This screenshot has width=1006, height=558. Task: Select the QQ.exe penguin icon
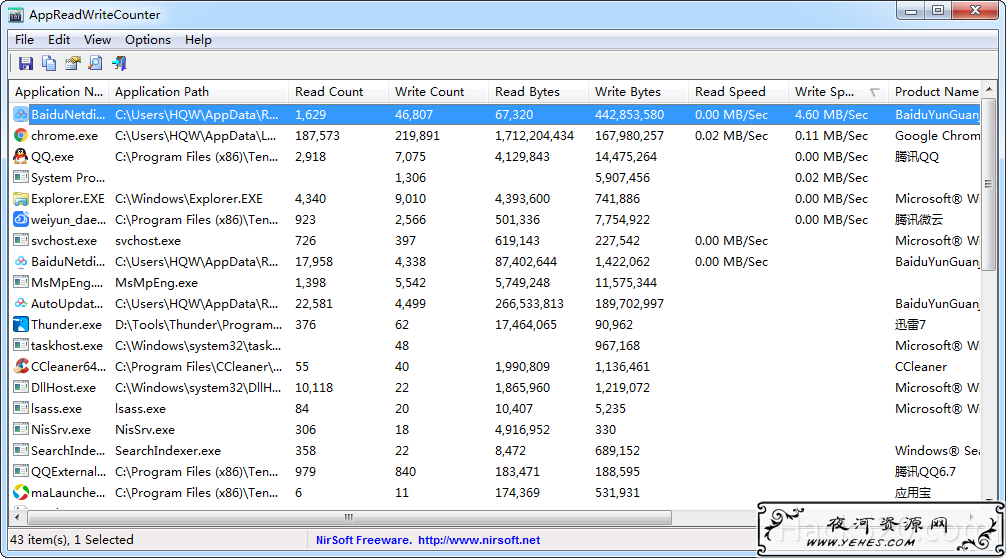click(21, 156)
